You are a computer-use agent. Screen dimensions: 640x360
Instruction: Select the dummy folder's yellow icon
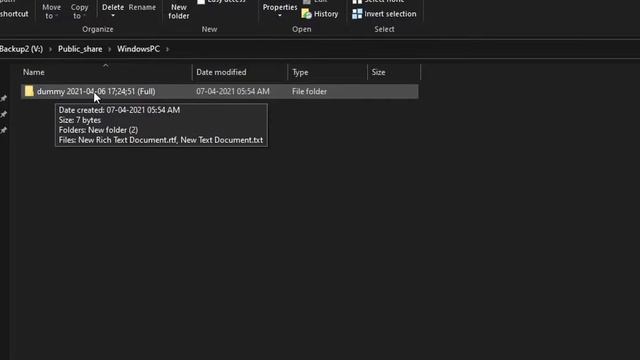coord(29,91)
